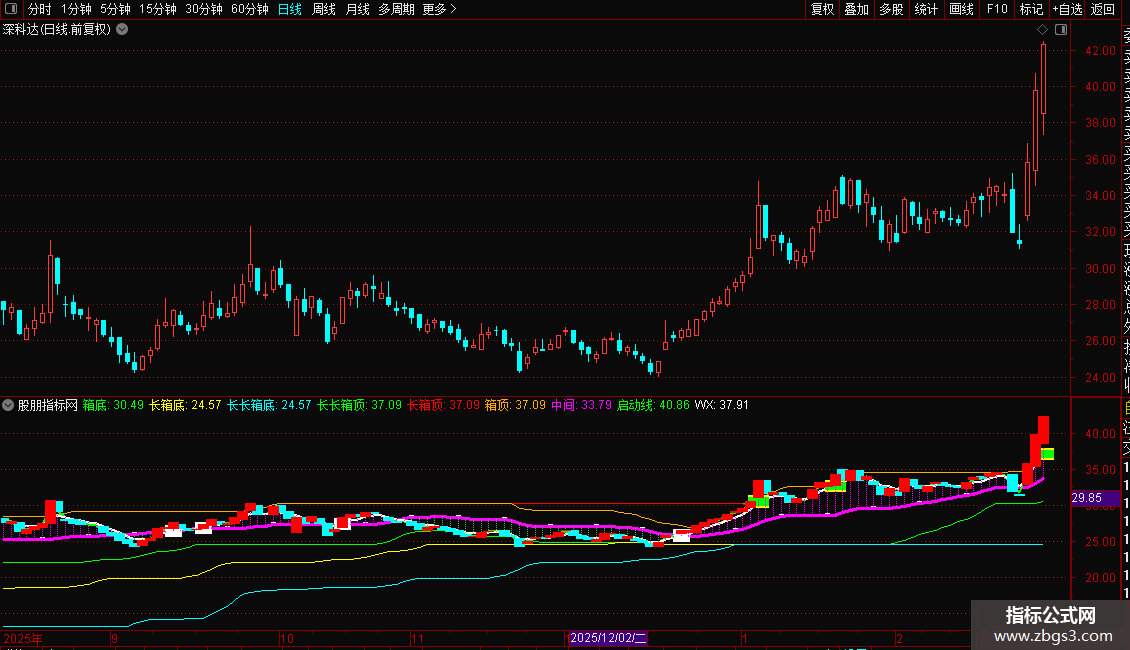Switch to 分时 intraday view

(39, 9)
